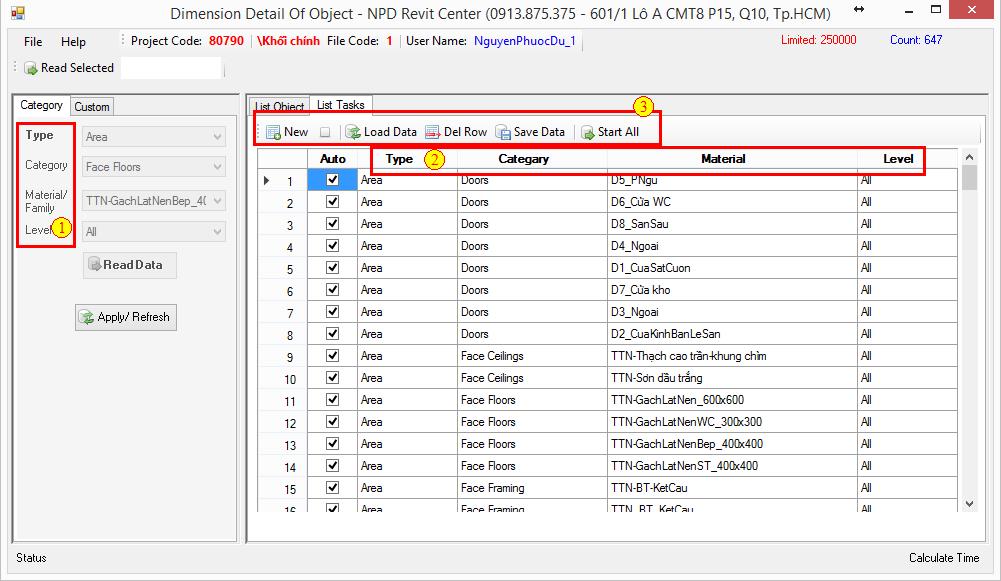Click project code value 80790
1001x581 pixels.
[226, 41]
